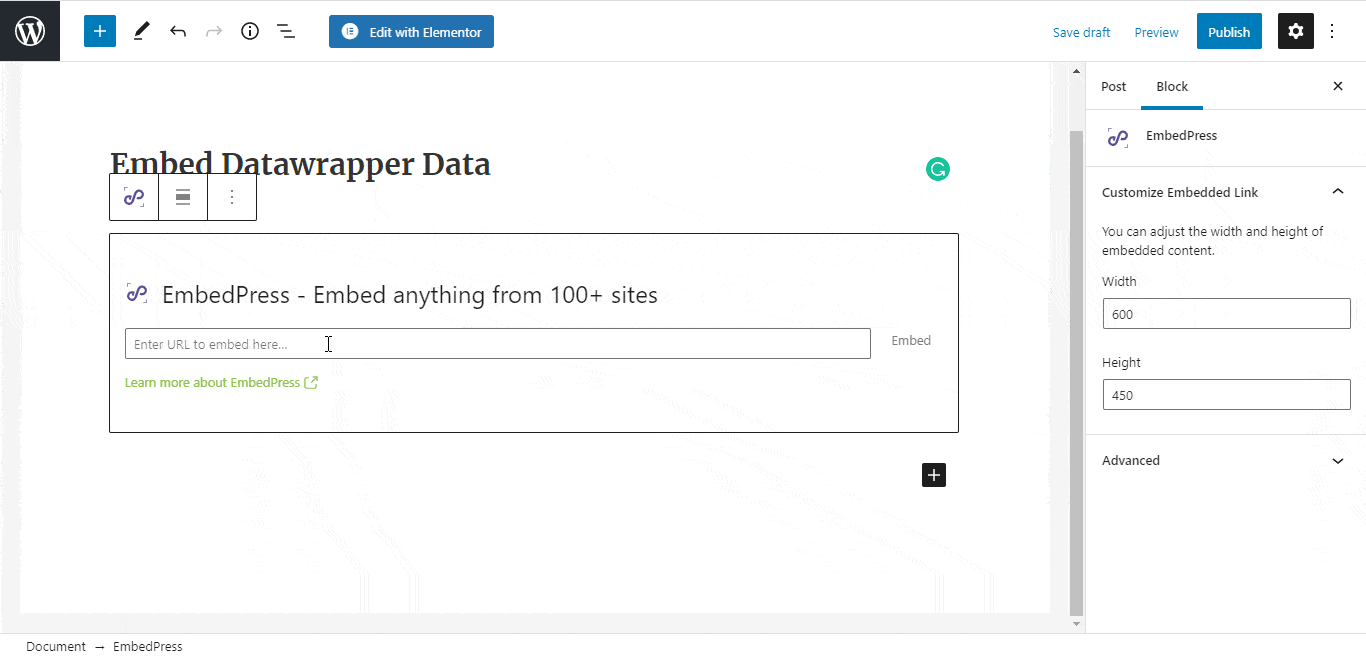The width and height of the screenshot is (1366, 657).
Task: Publish the post
Action: [1229, 31]
